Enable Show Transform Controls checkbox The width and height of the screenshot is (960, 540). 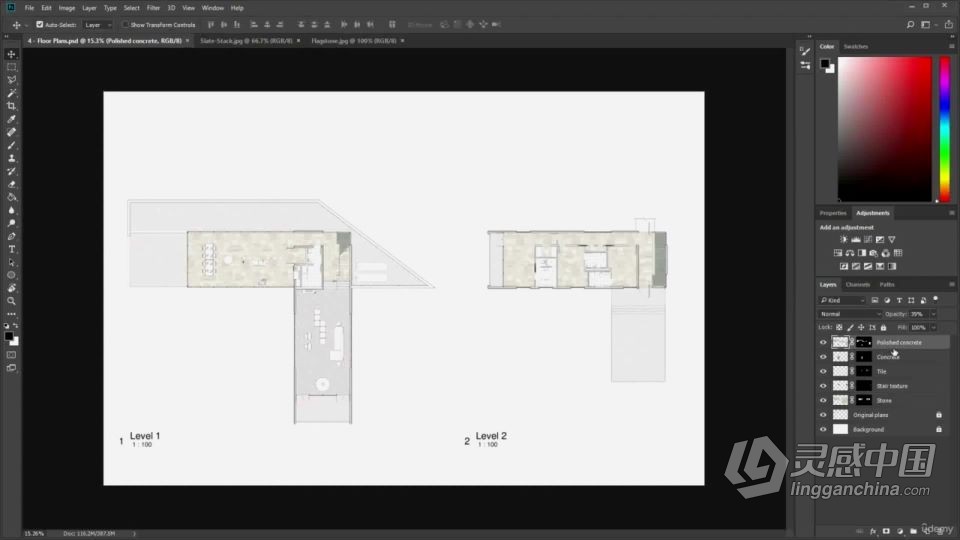click(126, 24)
